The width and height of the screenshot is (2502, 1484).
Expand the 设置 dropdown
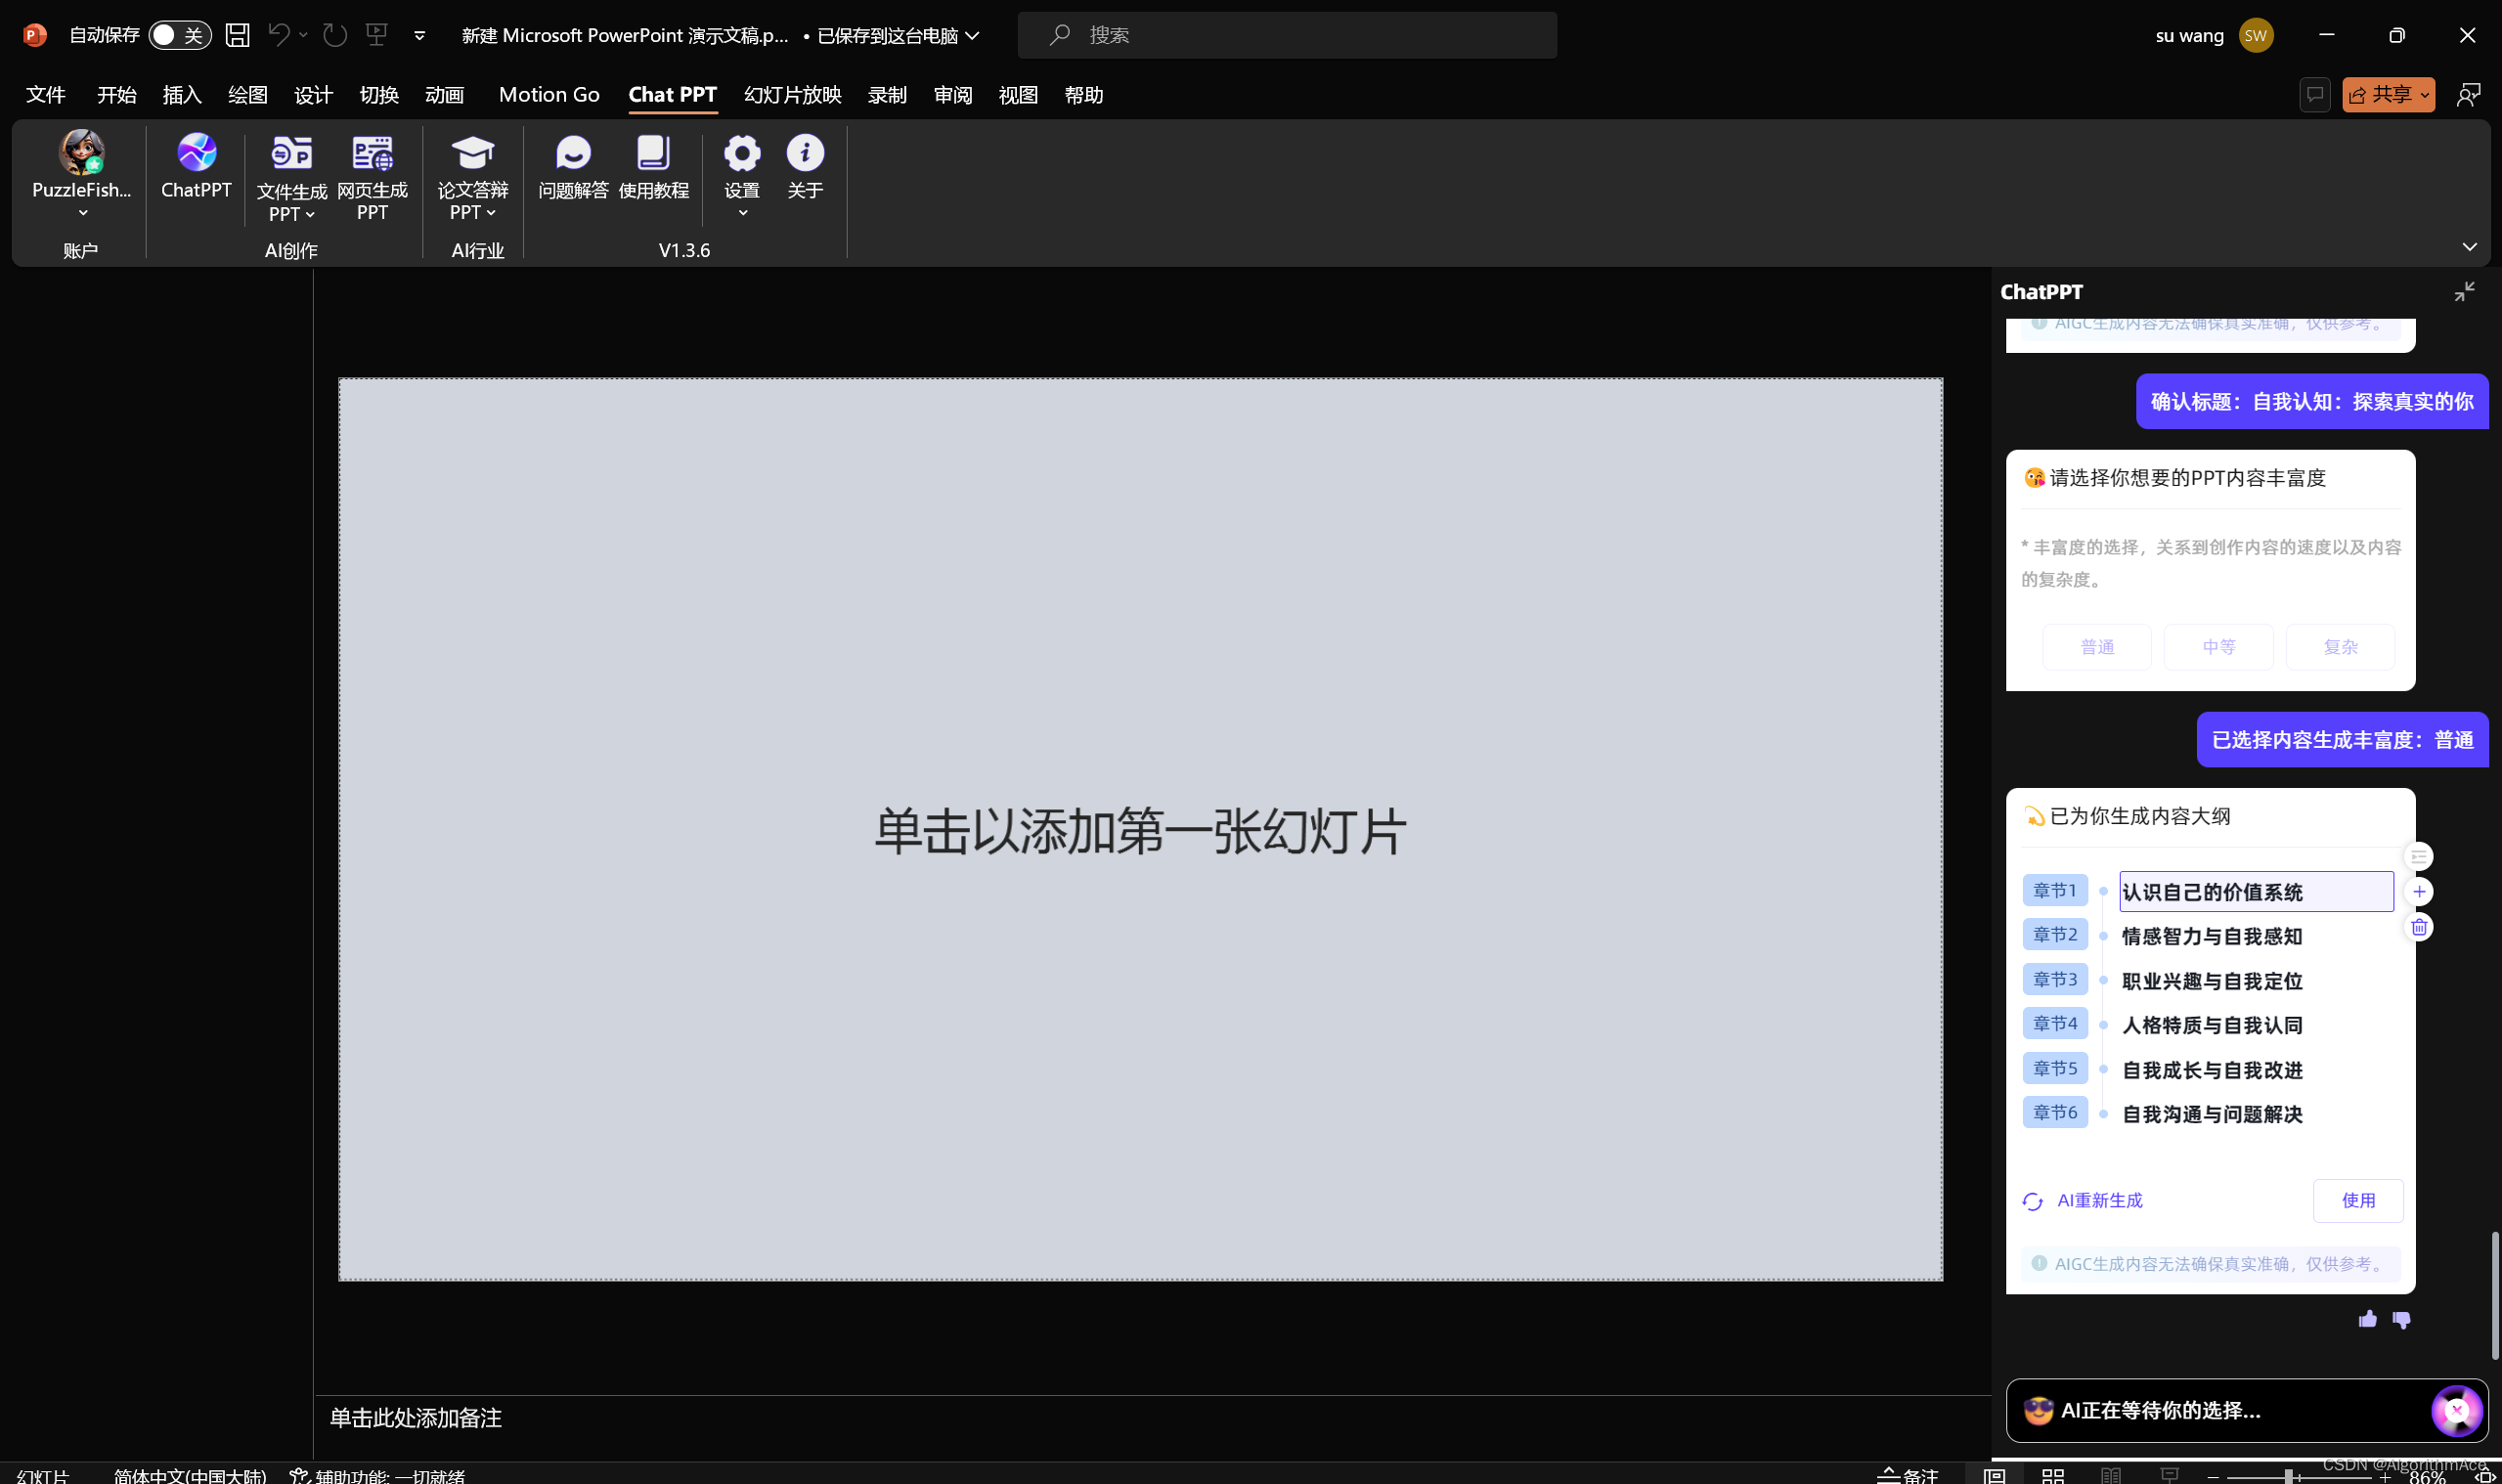(x=742, y=212)
